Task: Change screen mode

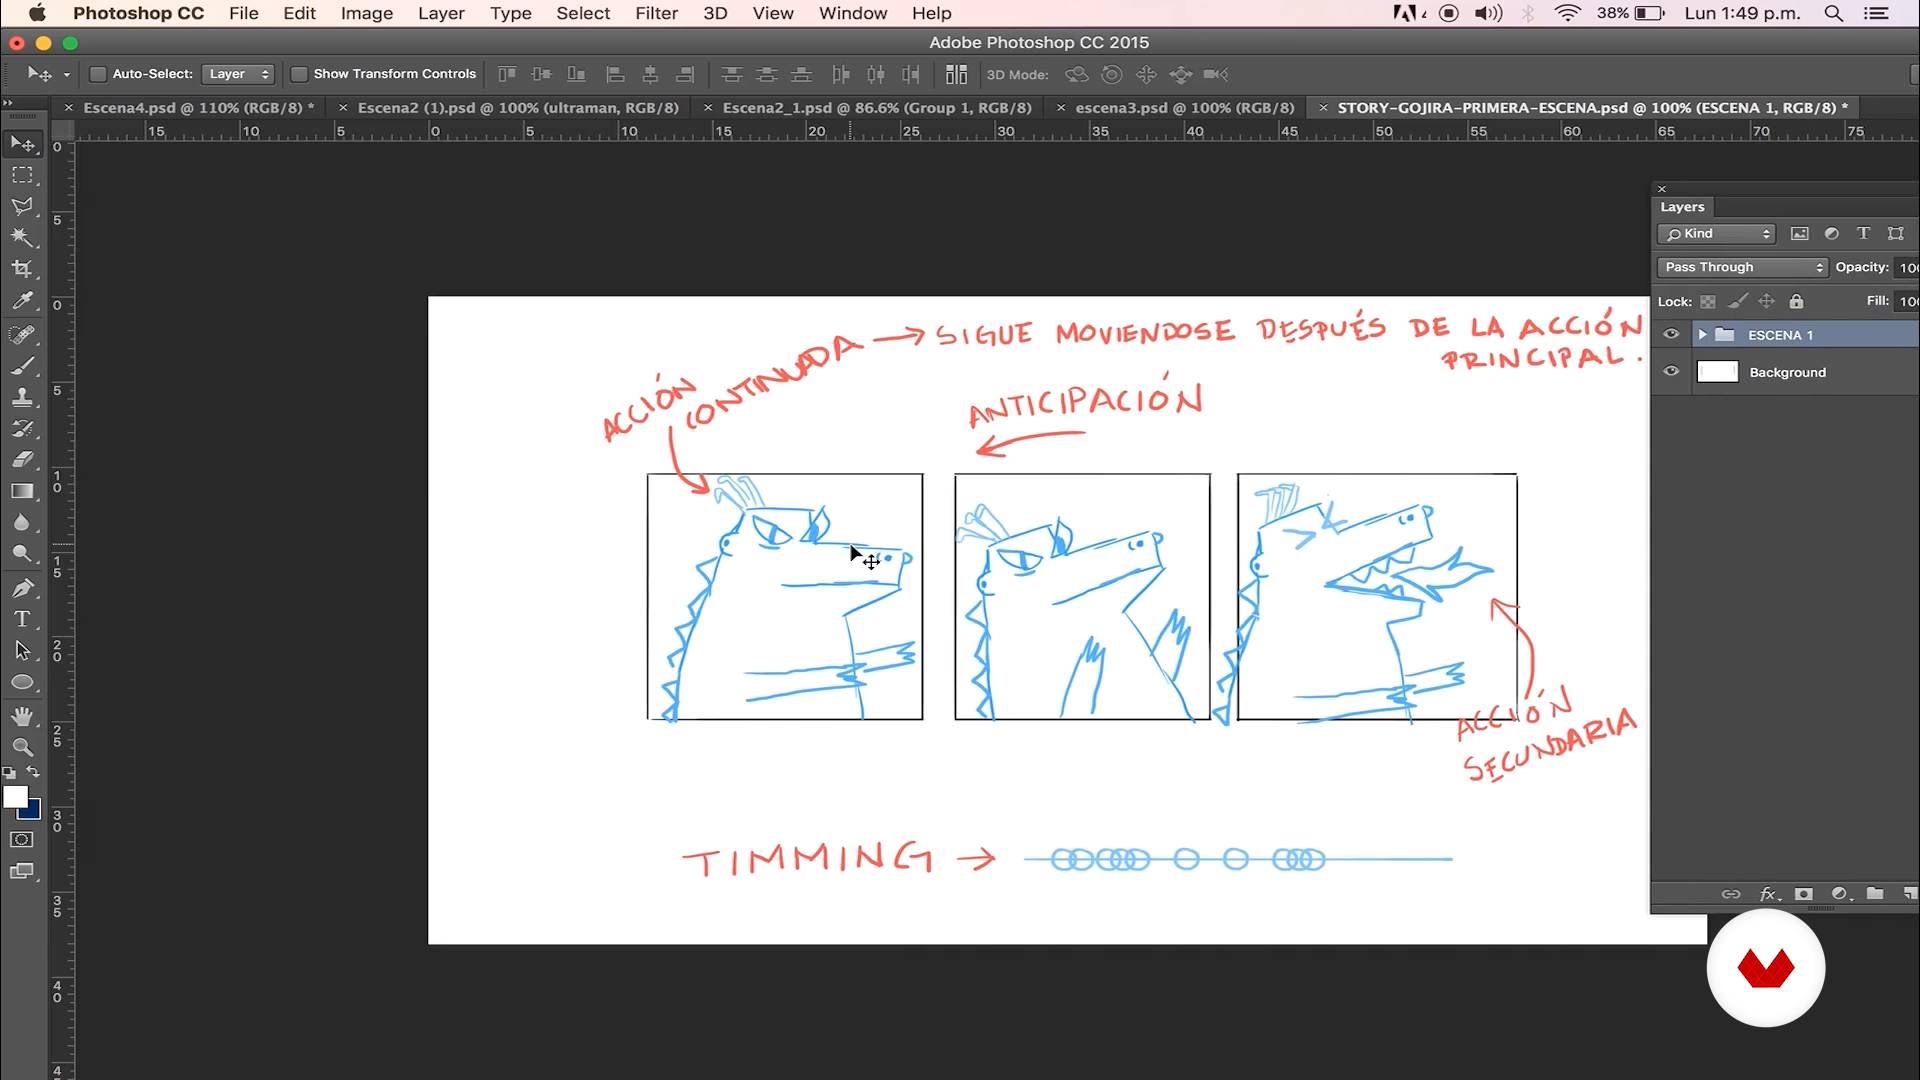Action: tap(22, 871)
